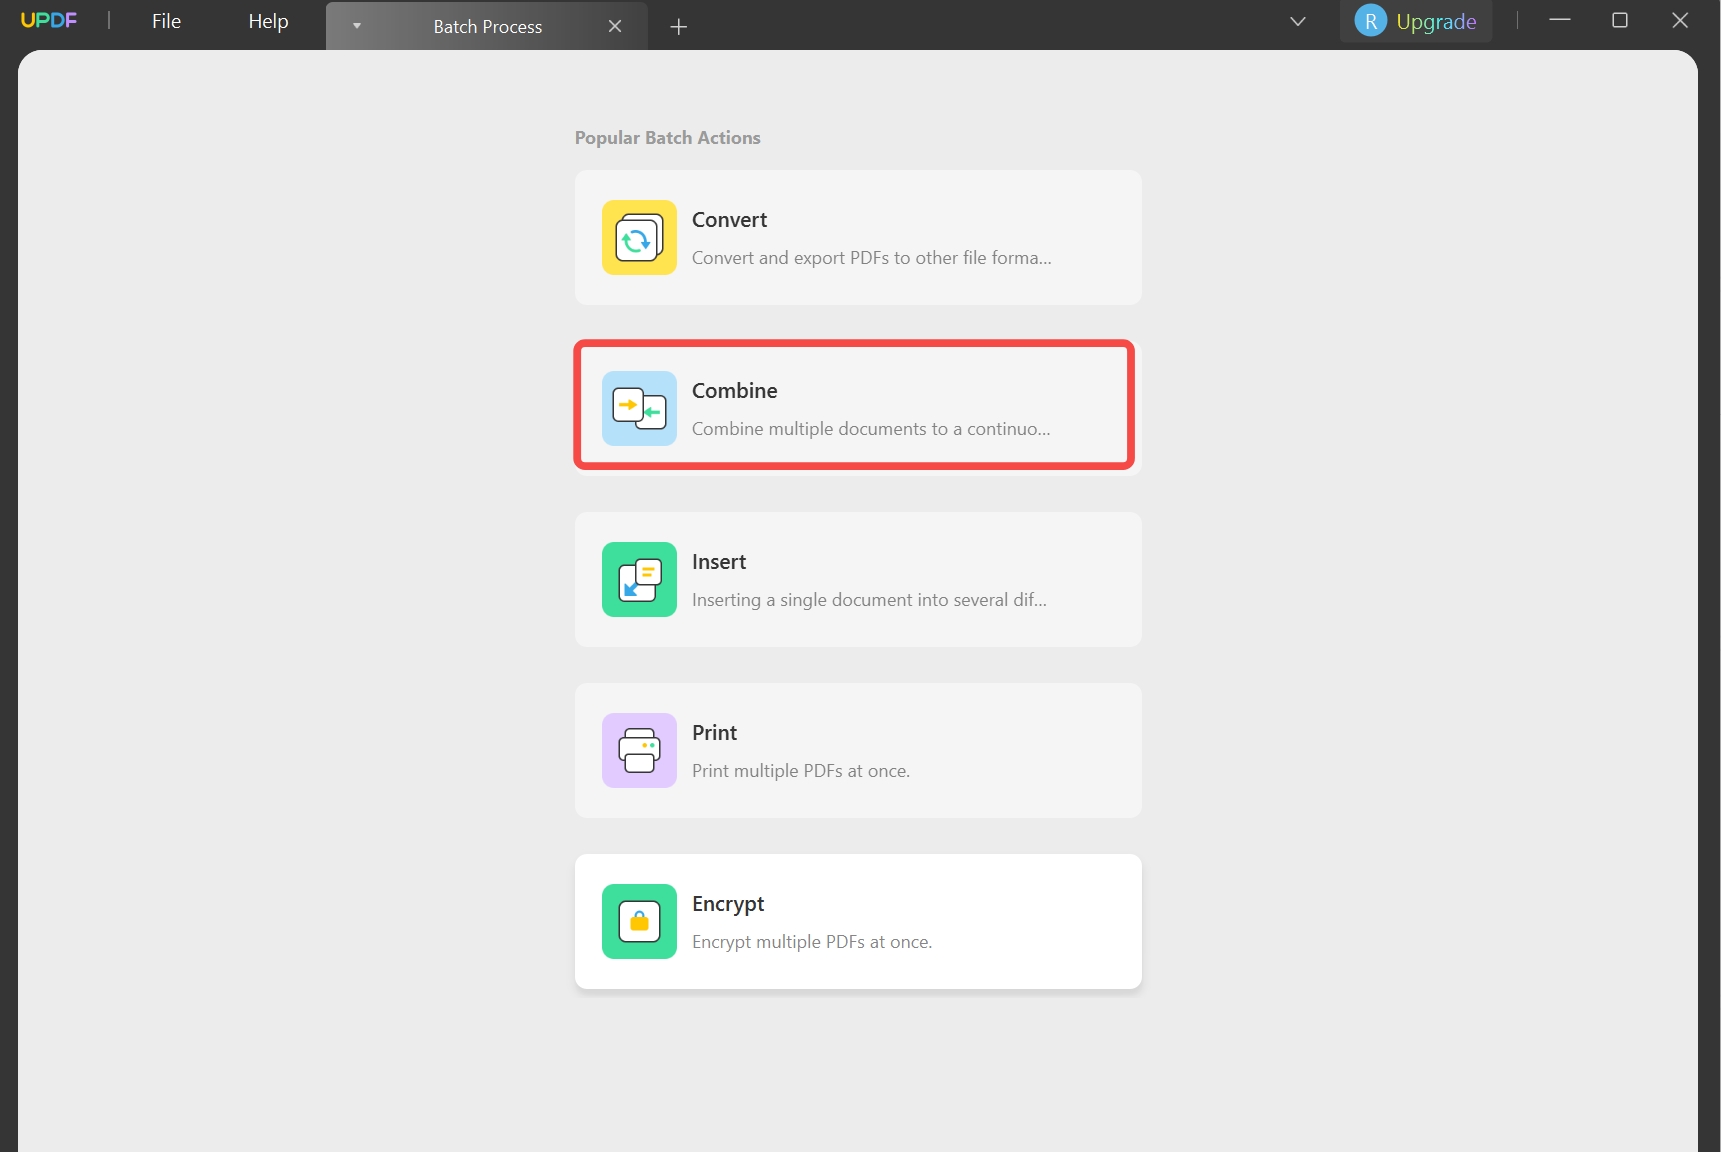Screen dimensions: 1721x1152
Task: Expand the tab list chevron
Action: (x=1298, y=21)
